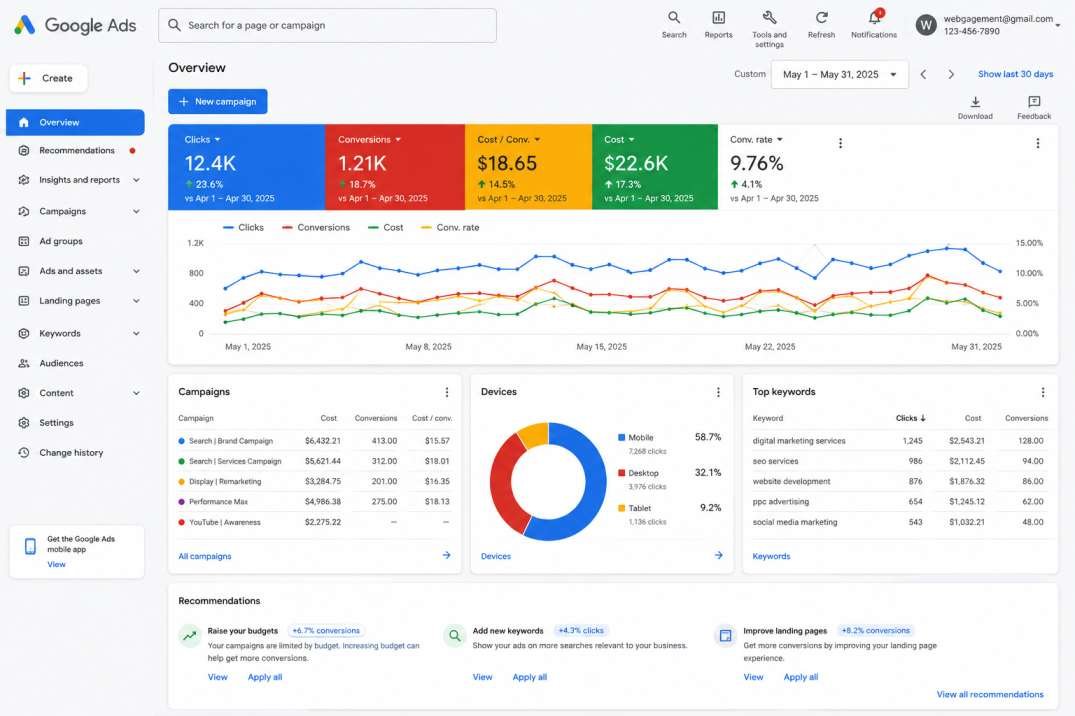Open the May 1 – May 31, 2025 date picker
The height and width of the screenshot is (716, 1075).
coord(840,74)
